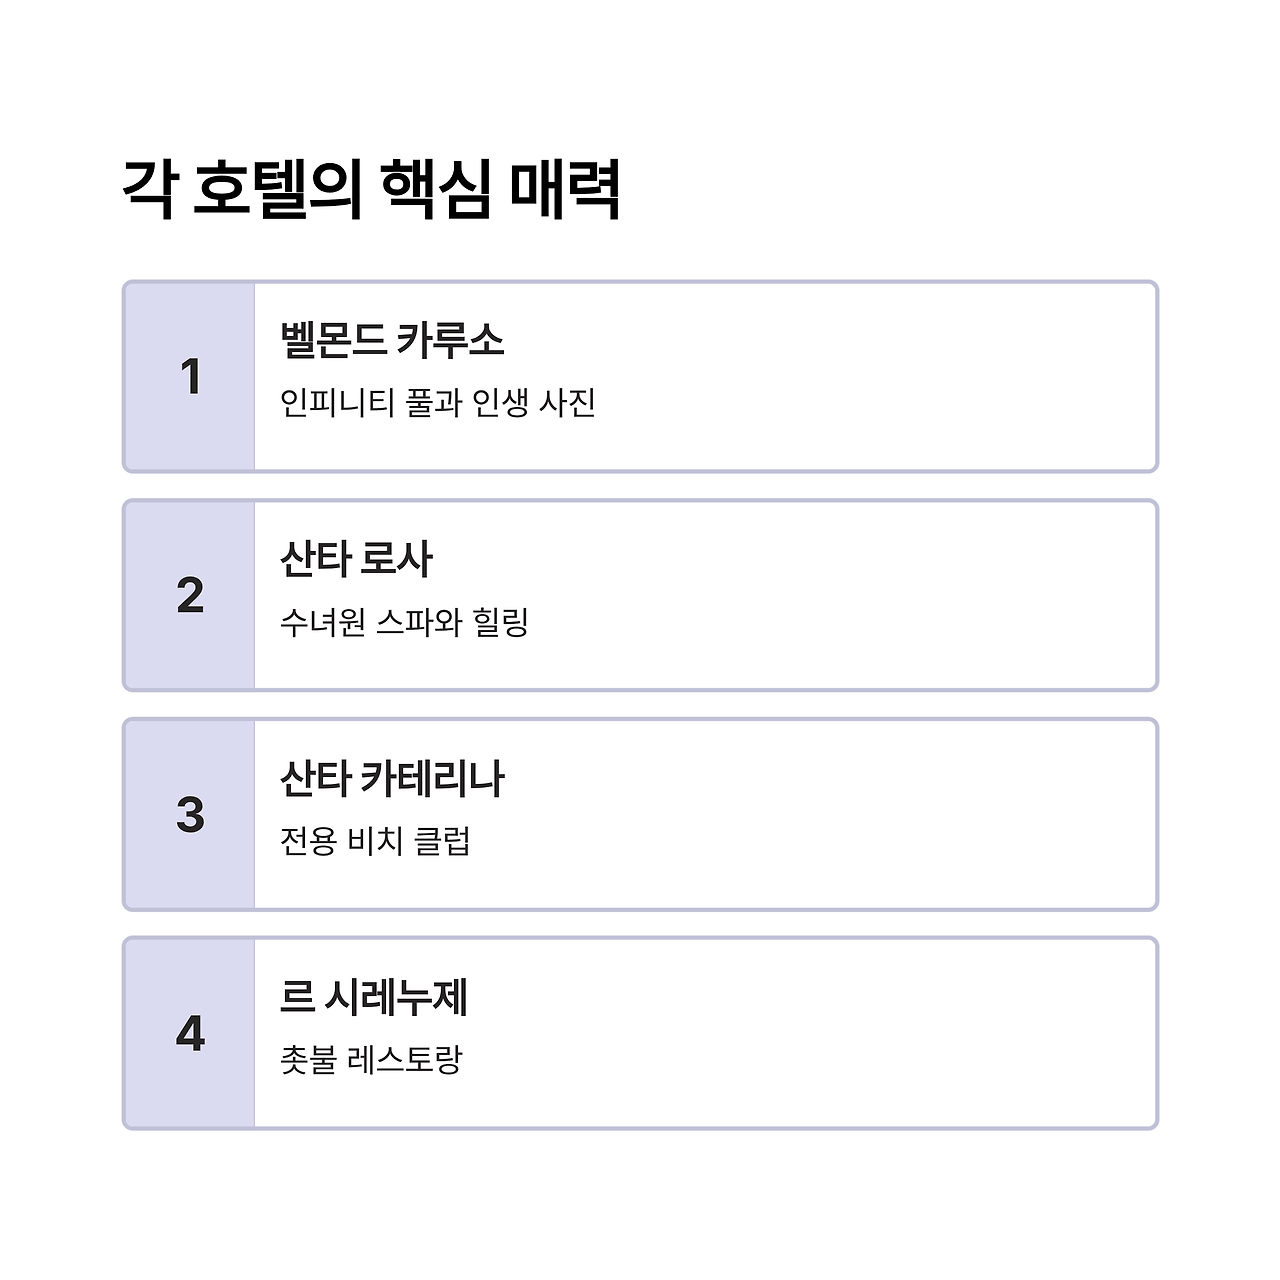Click the heading 각 호텔의 핵심 매력
Viewport: 1280px width, 1280px height.
(371, 189)
